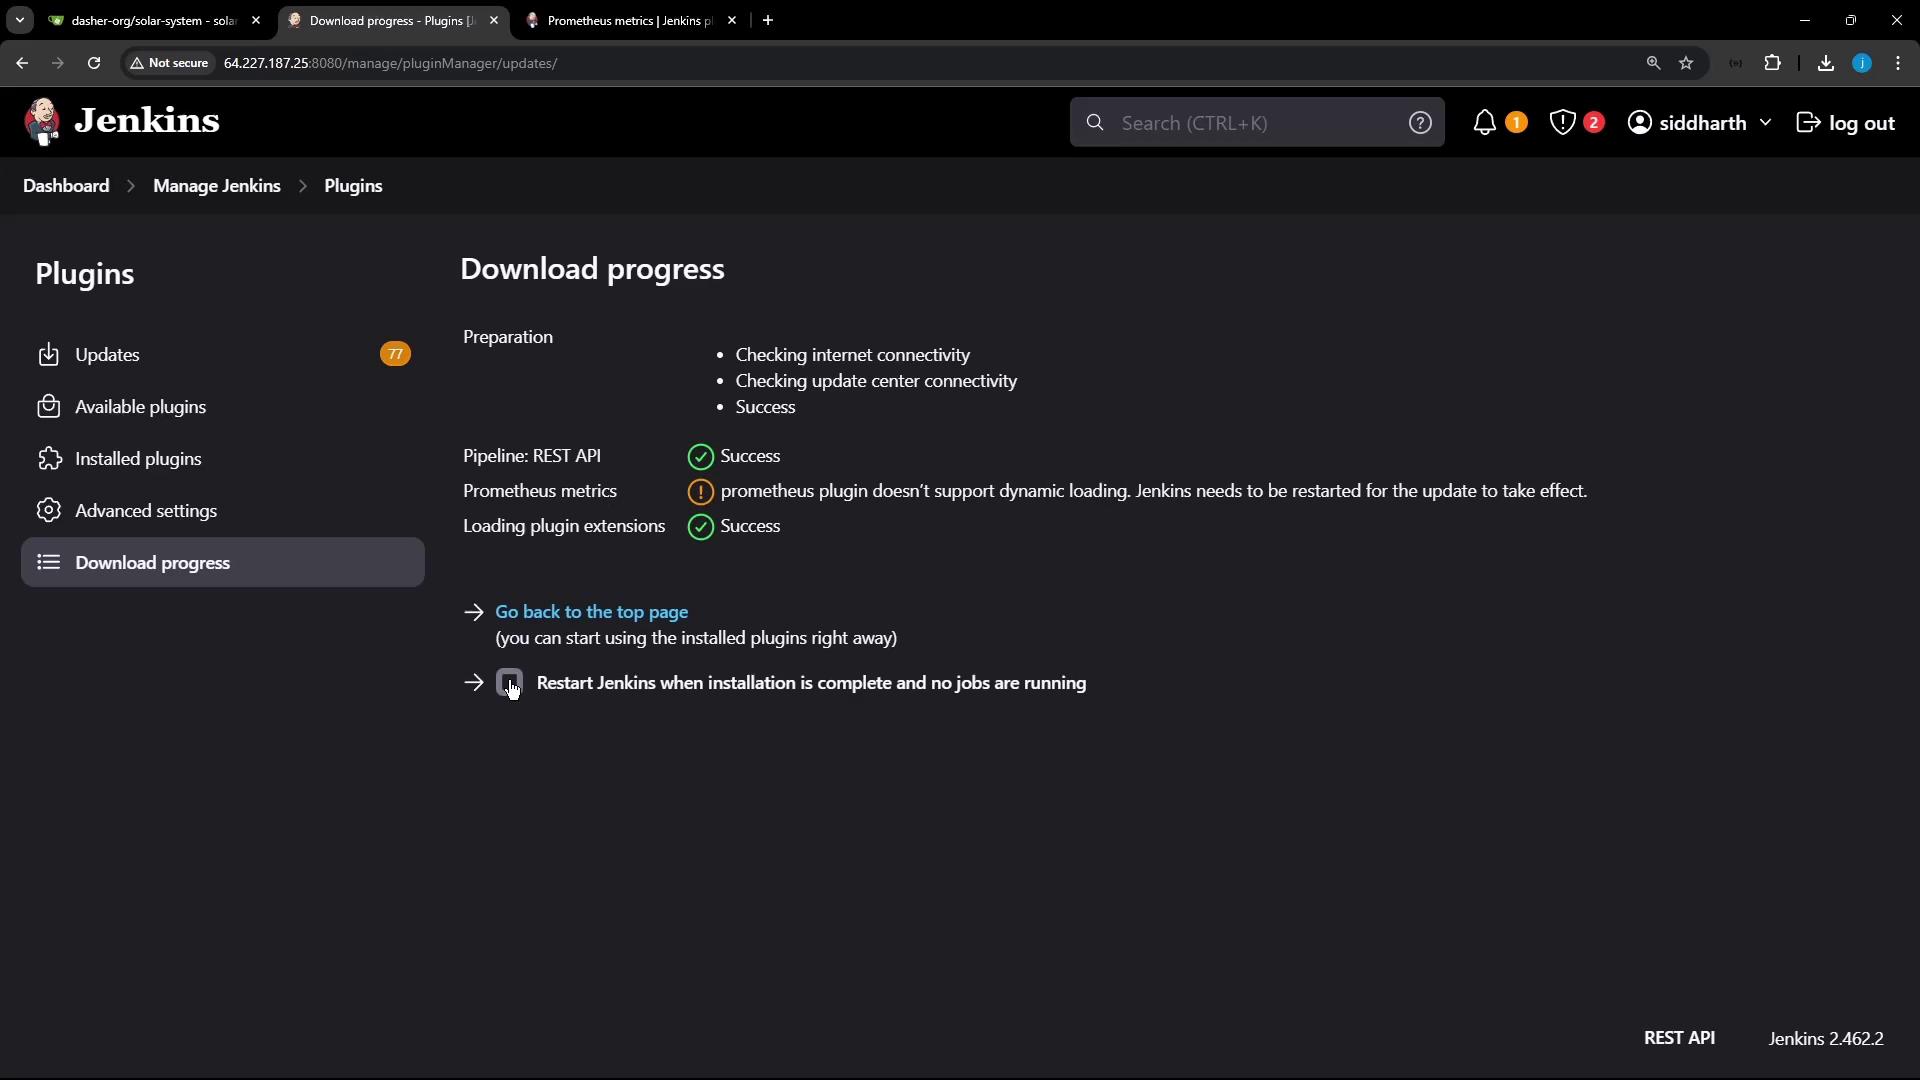This screenshot has height=1080, width=1920.
Task: Open the Chrome three-dot menu
Action: click(1898, 63)
